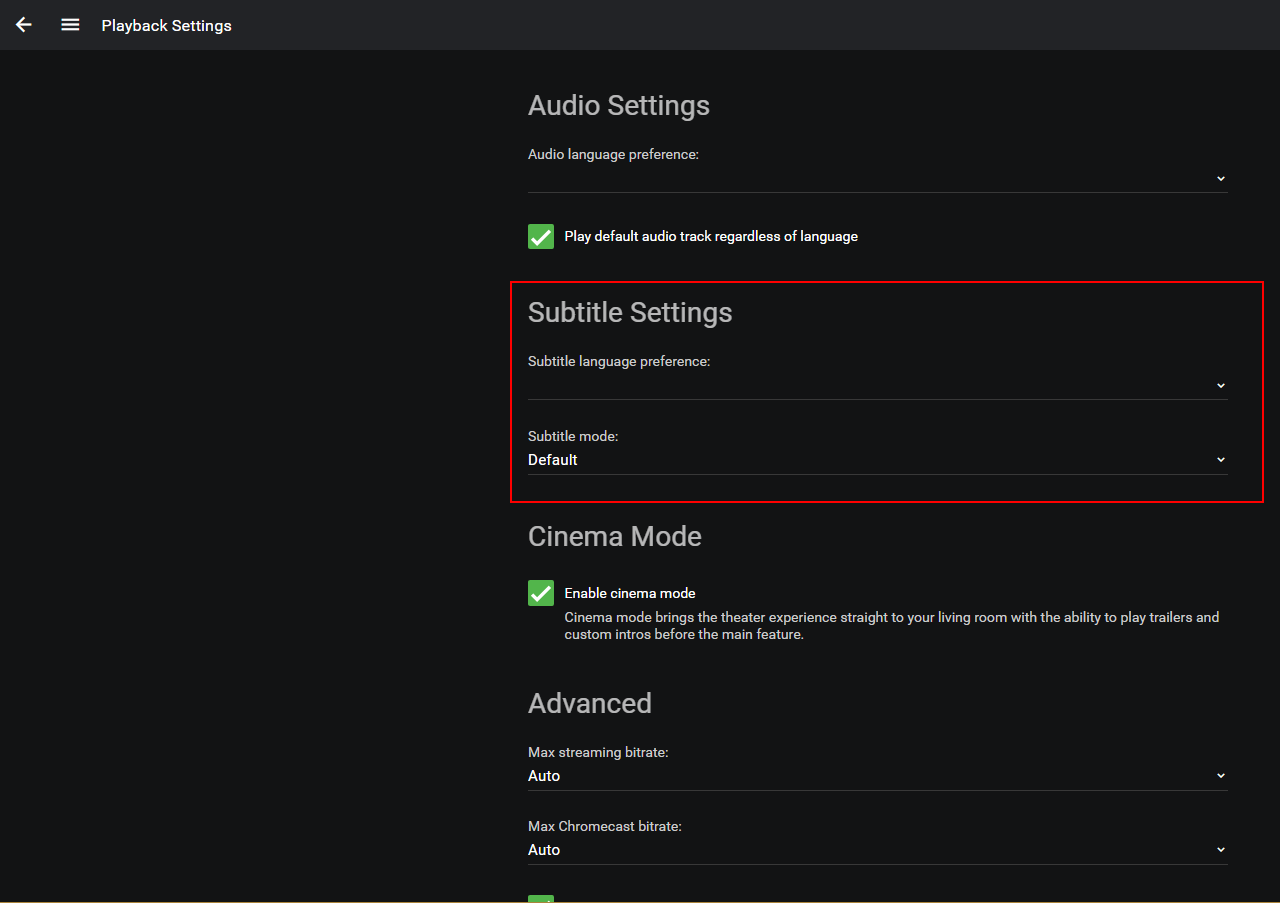Click the chevron on Max Chromecast bitrate
Viewport: 1280px width, 903px height.
pyautogui.click(x=1220, y=849)
